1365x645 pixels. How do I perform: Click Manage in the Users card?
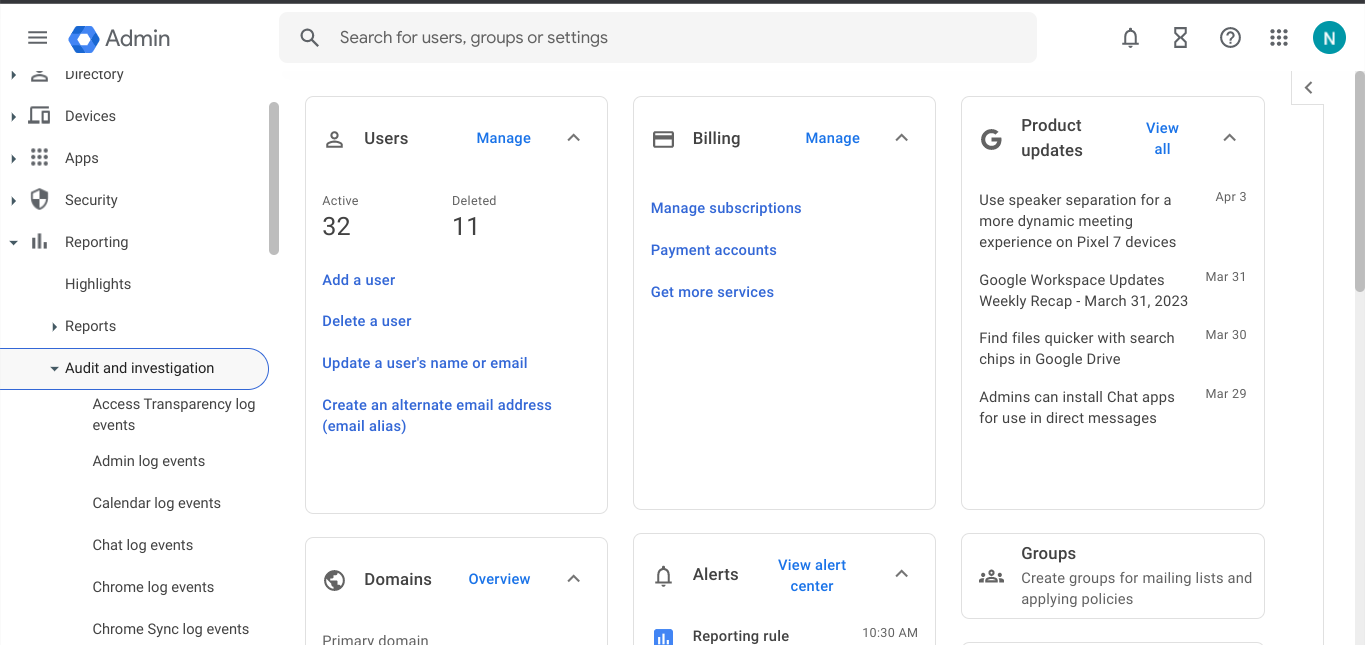504,138
